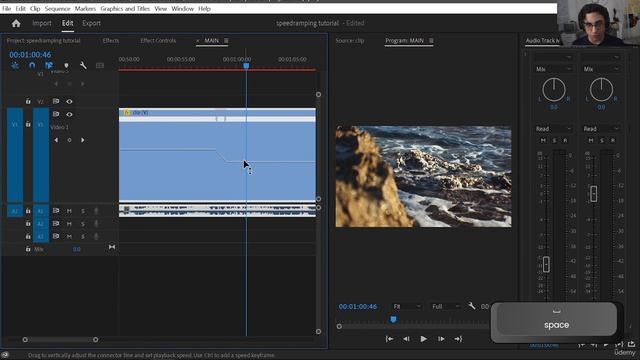
Task: Open right mixer strip top effects dropdown
Action: pos(600,58)
